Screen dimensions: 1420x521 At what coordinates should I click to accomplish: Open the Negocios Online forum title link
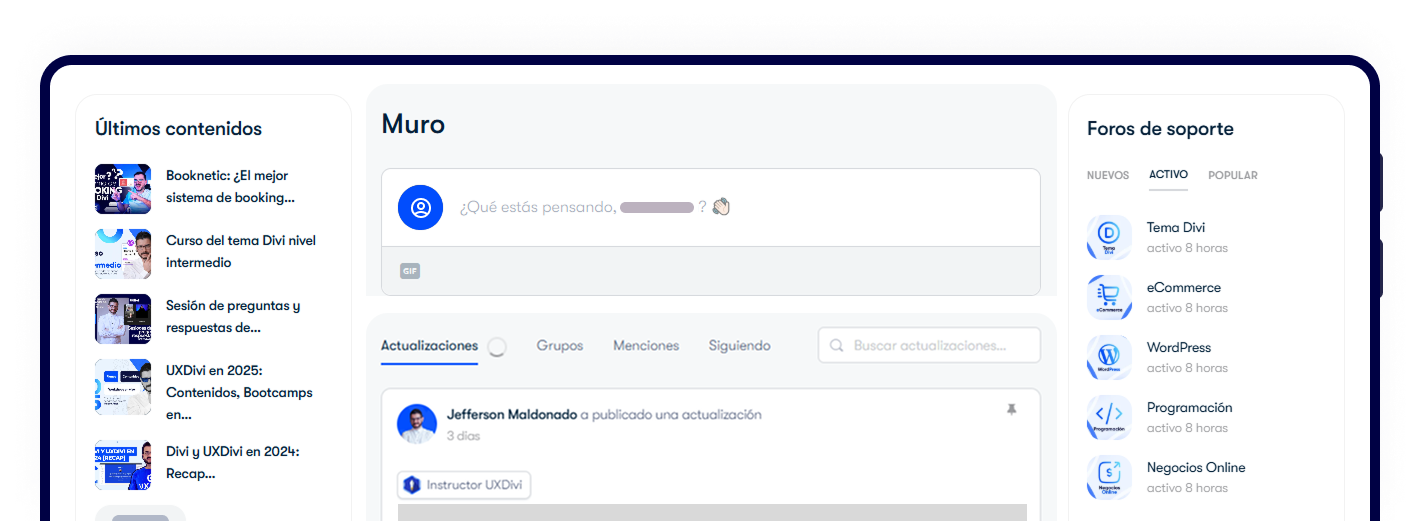coord(1196,468)
